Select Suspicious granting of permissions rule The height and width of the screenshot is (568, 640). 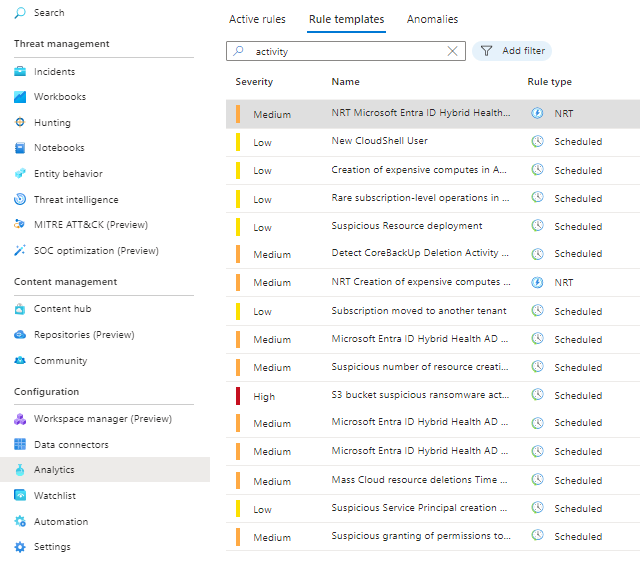(x=421, y=536)
